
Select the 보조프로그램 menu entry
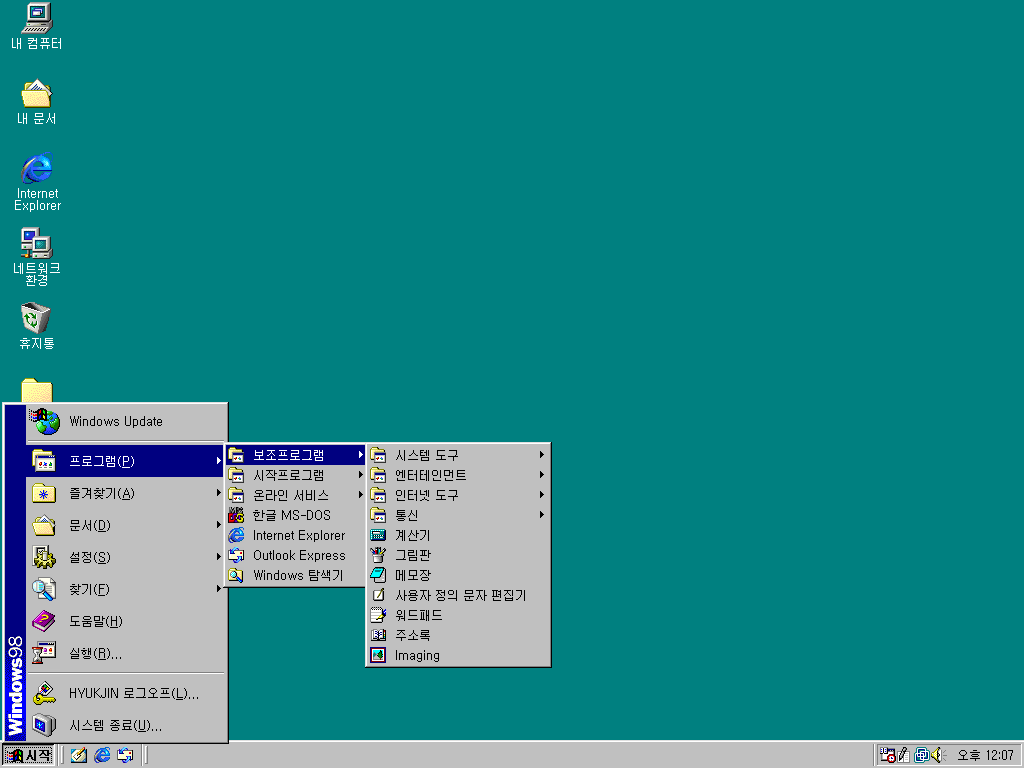click(x=295, y=455)
